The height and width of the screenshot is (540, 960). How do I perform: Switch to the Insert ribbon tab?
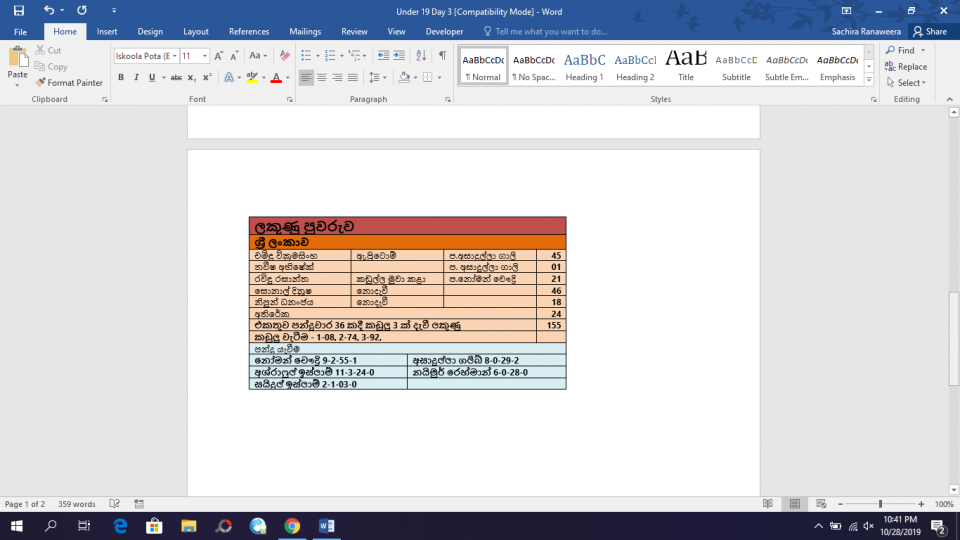(107, 32)
